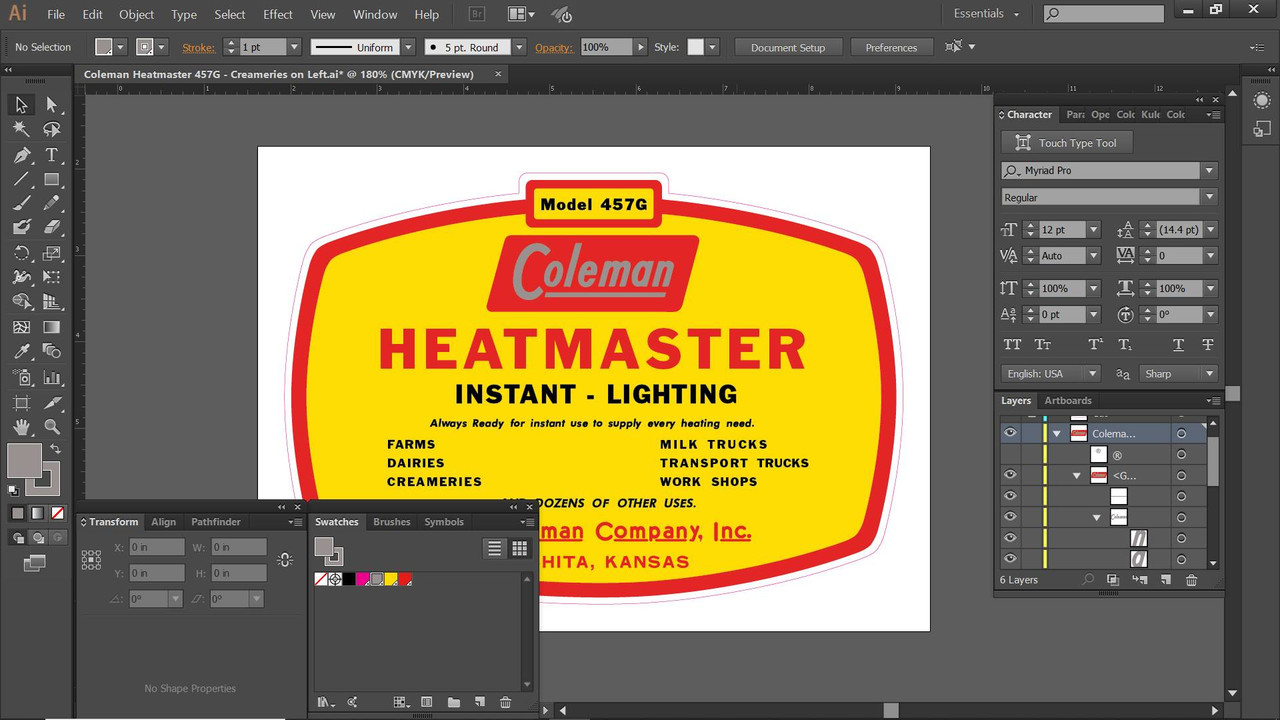
Task: Create new color group folder
Action: coord(453,703)
